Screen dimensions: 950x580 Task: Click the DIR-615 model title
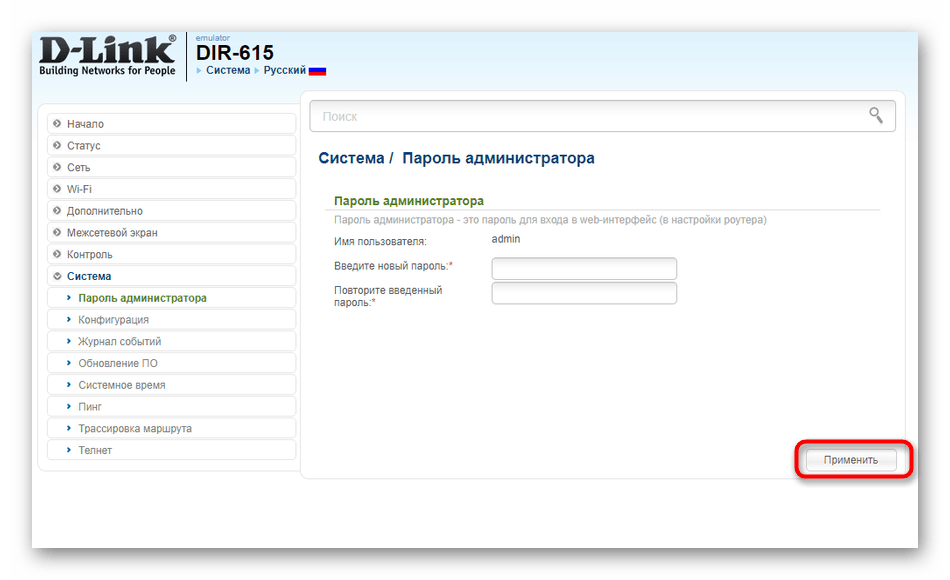(235, 53)
